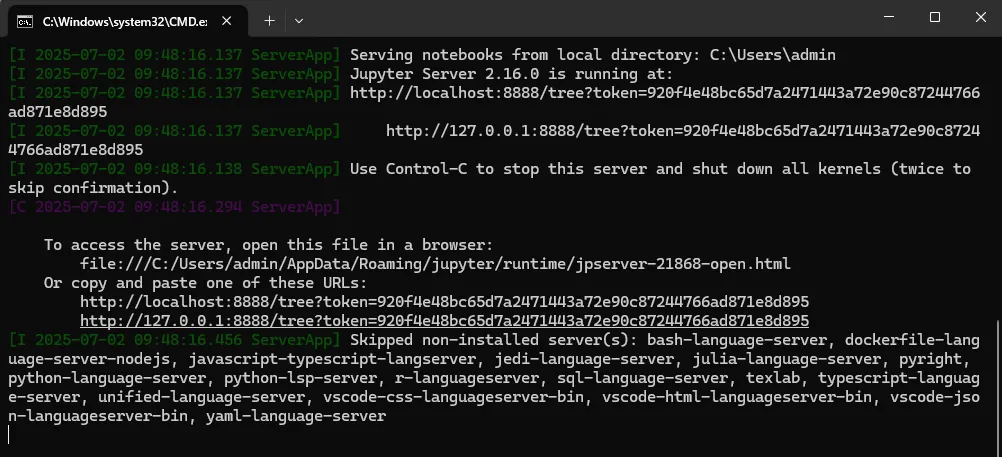
Task: Open a new tab with the plus button
Action: coord(270,20)
